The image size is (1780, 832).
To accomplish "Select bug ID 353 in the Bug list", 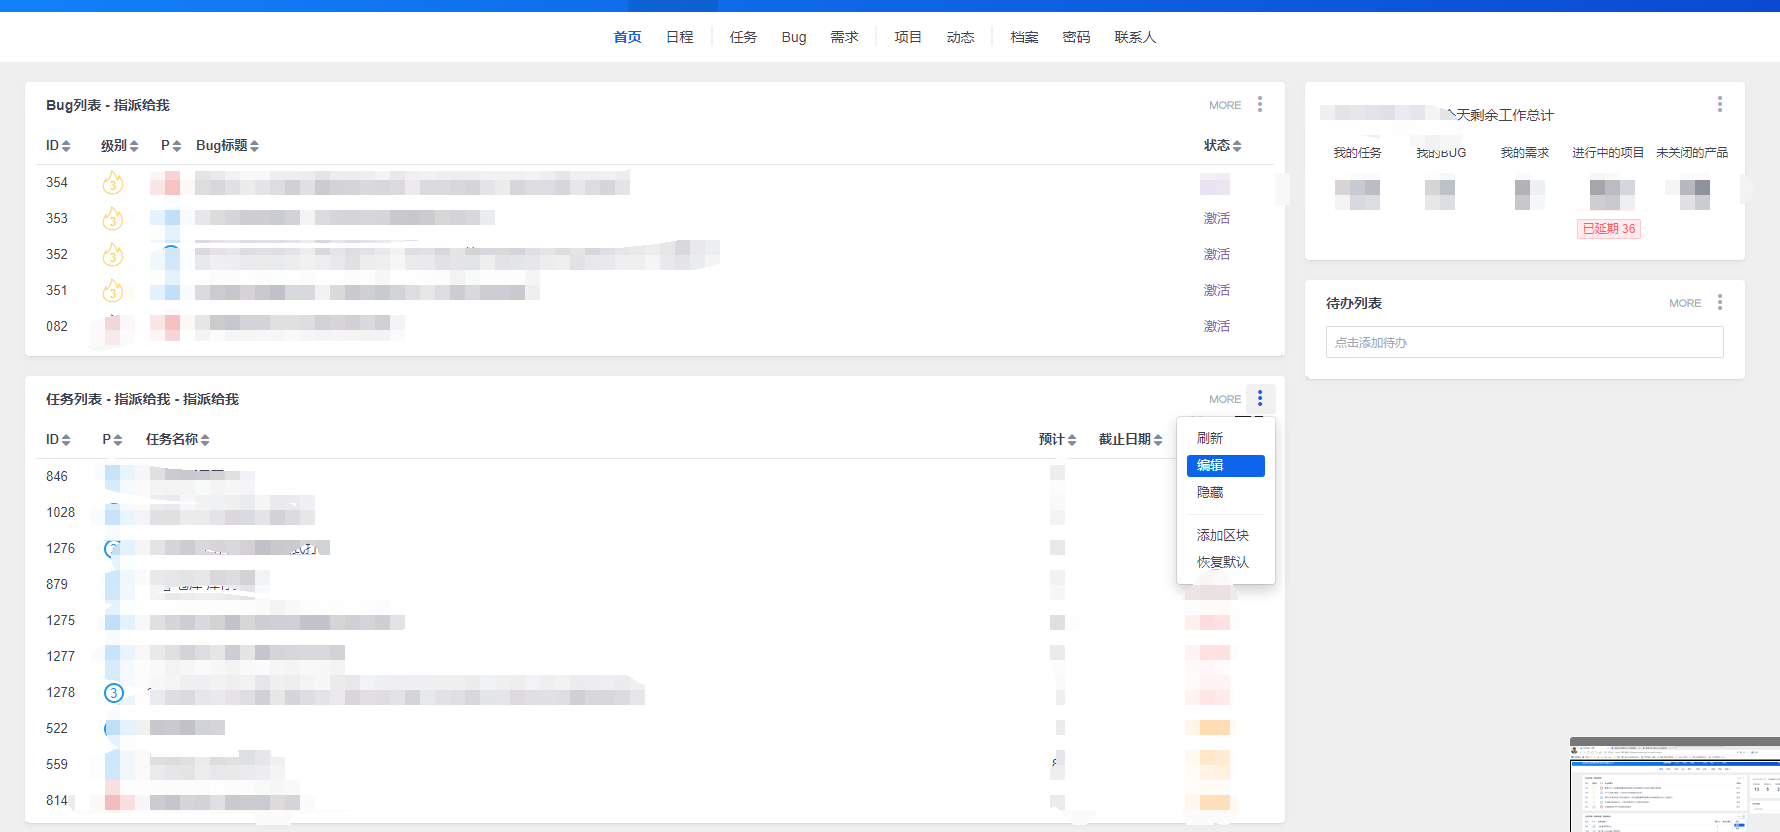I will point(57,218).
